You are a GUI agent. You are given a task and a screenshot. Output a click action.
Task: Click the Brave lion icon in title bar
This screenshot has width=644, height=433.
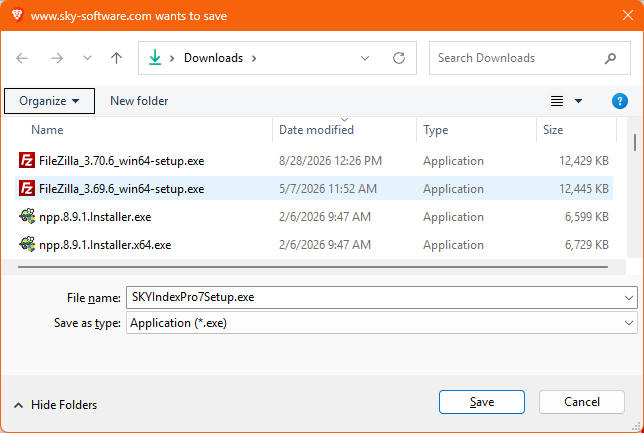[x=17, y=16]
